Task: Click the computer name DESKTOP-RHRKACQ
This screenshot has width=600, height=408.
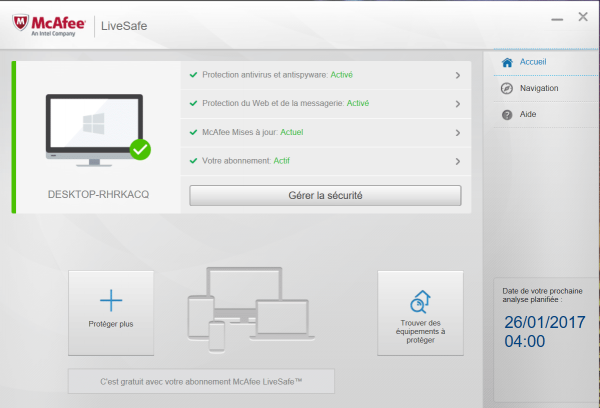Action: coord(98,194)
